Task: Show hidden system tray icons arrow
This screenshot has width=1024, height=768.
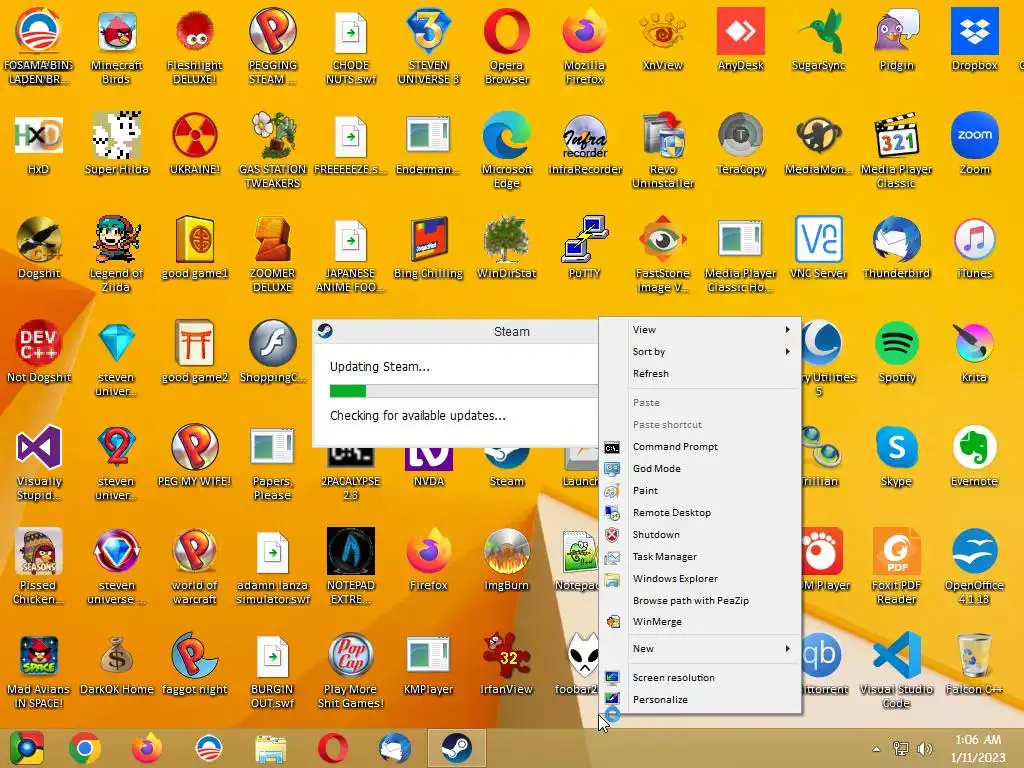Action: [876, 749]
